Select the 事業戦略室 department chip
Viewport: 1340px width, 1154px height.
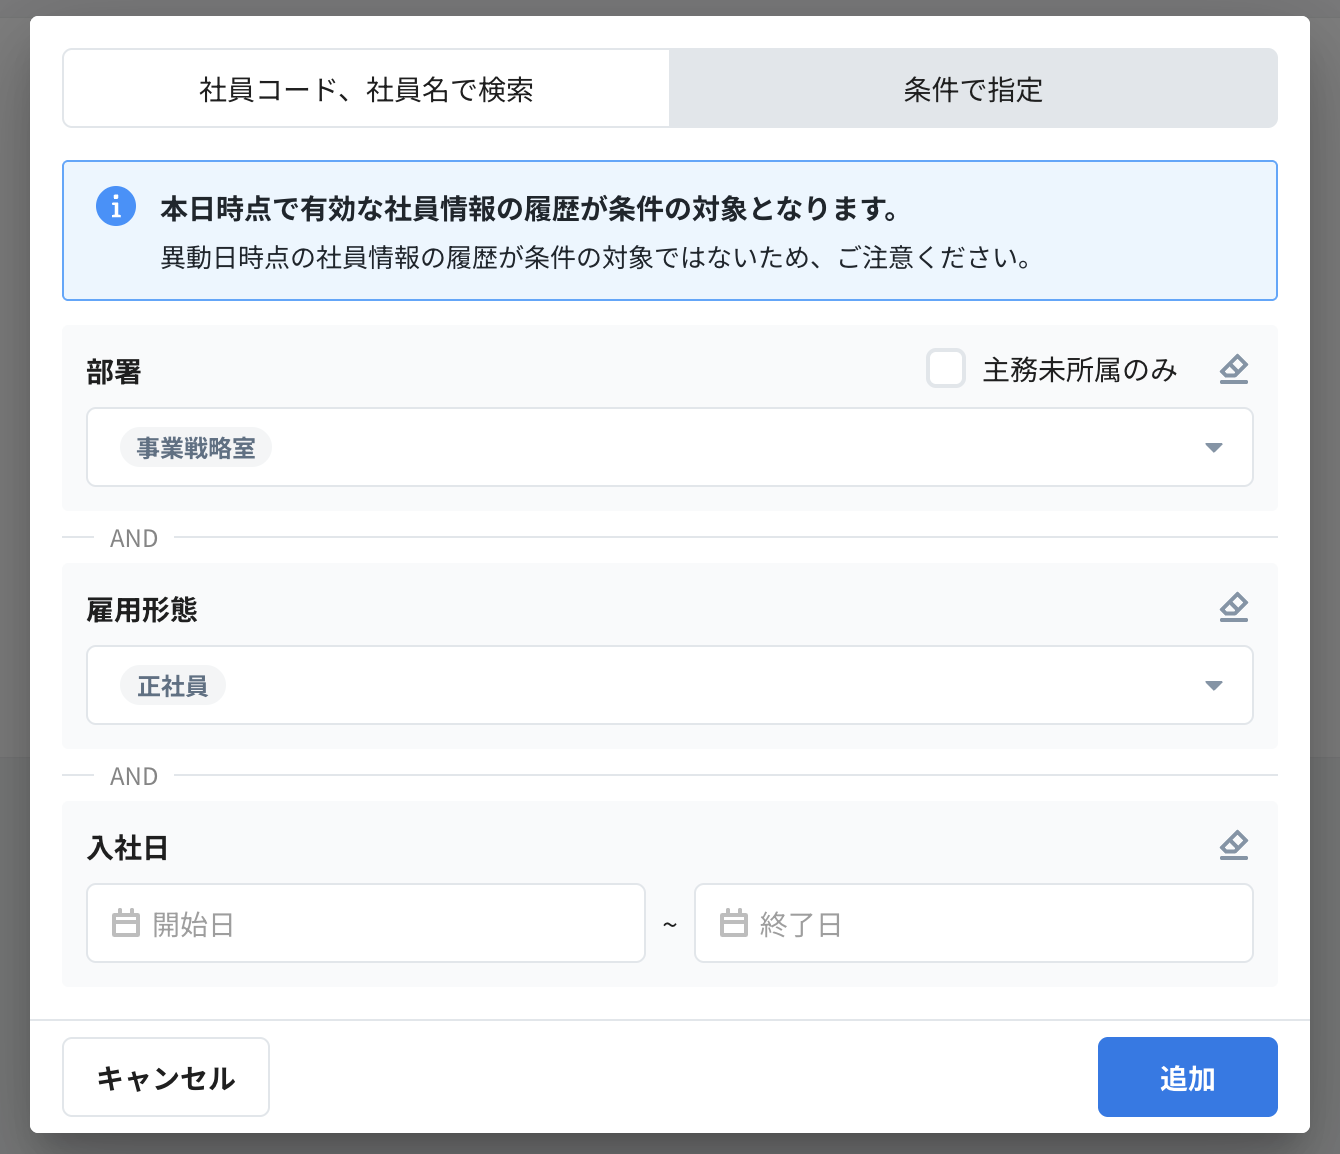tap(196, 448)
